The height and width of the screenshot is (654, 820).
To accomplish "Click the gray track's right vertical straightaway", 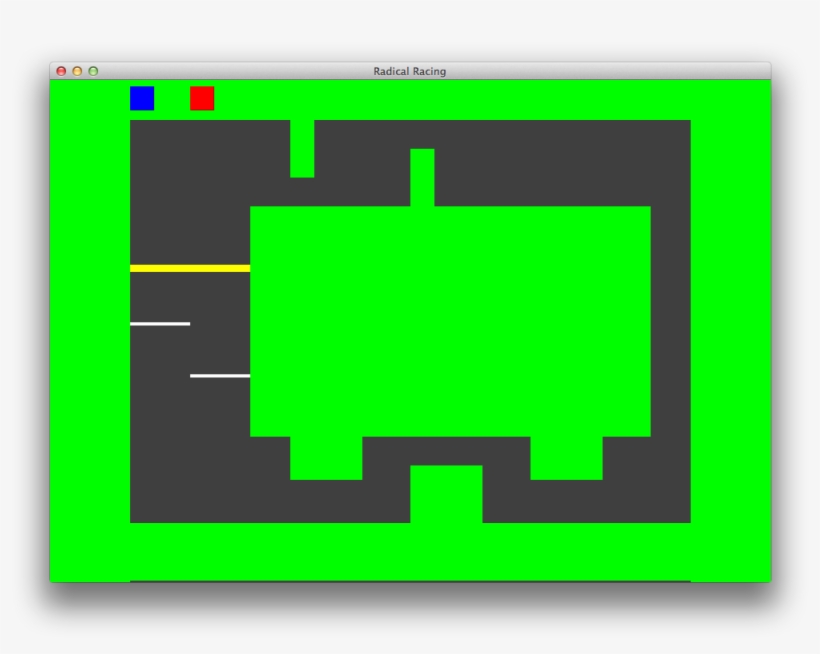I will click(670, 320).
